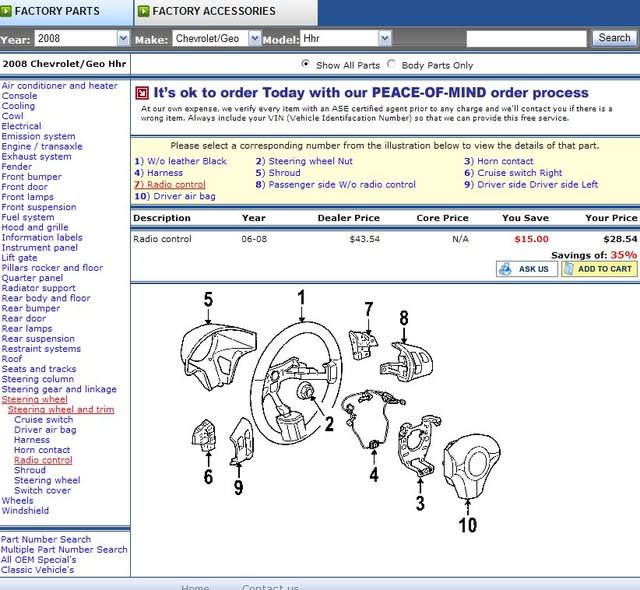Select the steering wheel drawing in the diagram

pyautogui.click(x=296, y=384)
